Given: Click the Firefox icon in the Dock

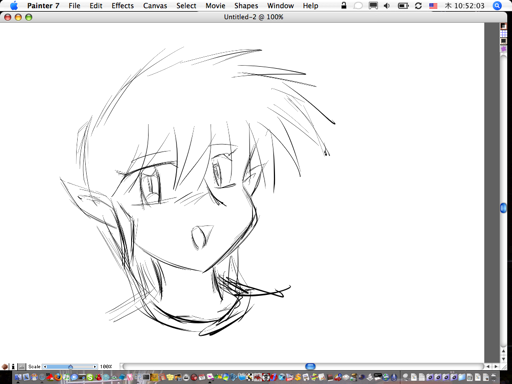Looking at the screenshot, I should (58, 377).
